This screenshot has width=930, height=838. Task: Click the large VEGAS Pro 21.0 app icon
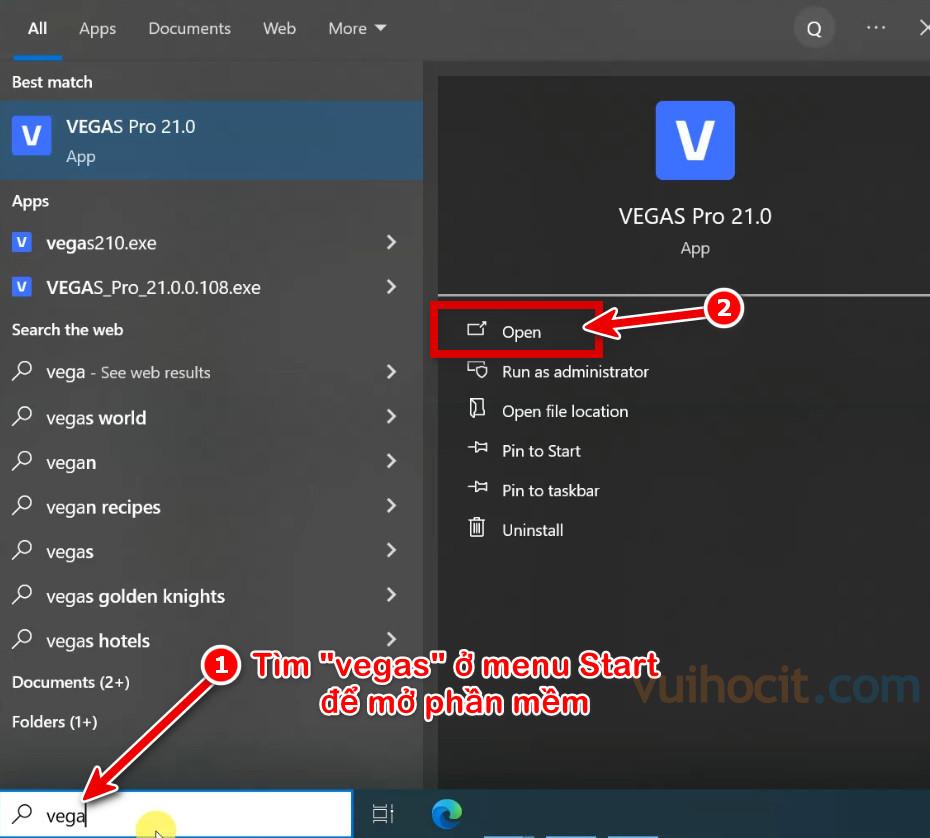click(694, 140)
